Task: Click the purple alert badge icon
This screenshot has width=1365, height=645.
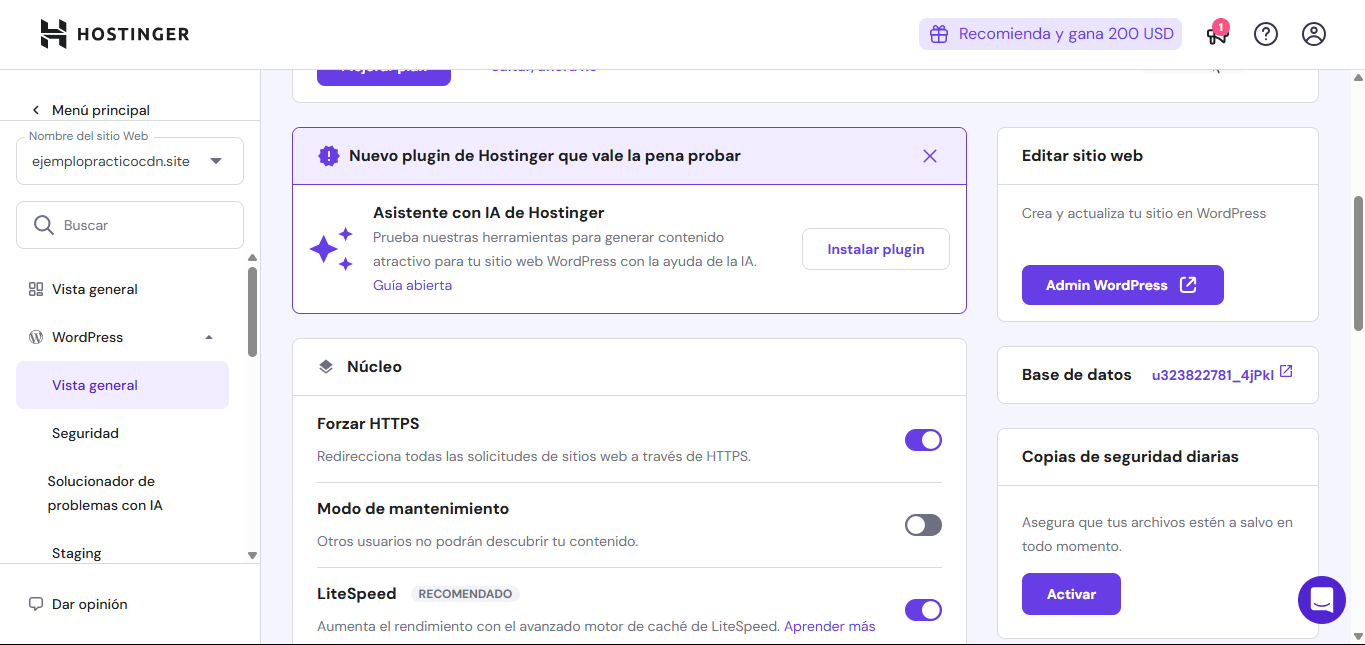Action: coord(328,156)
